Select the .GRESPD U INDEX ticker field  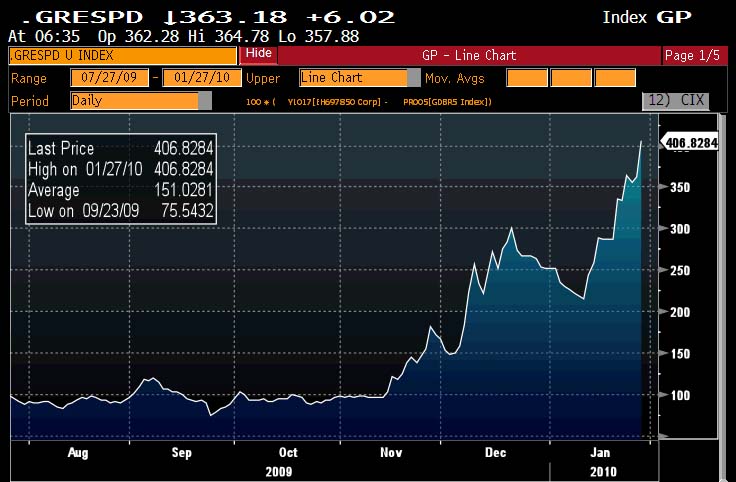[x=120, y=55]
